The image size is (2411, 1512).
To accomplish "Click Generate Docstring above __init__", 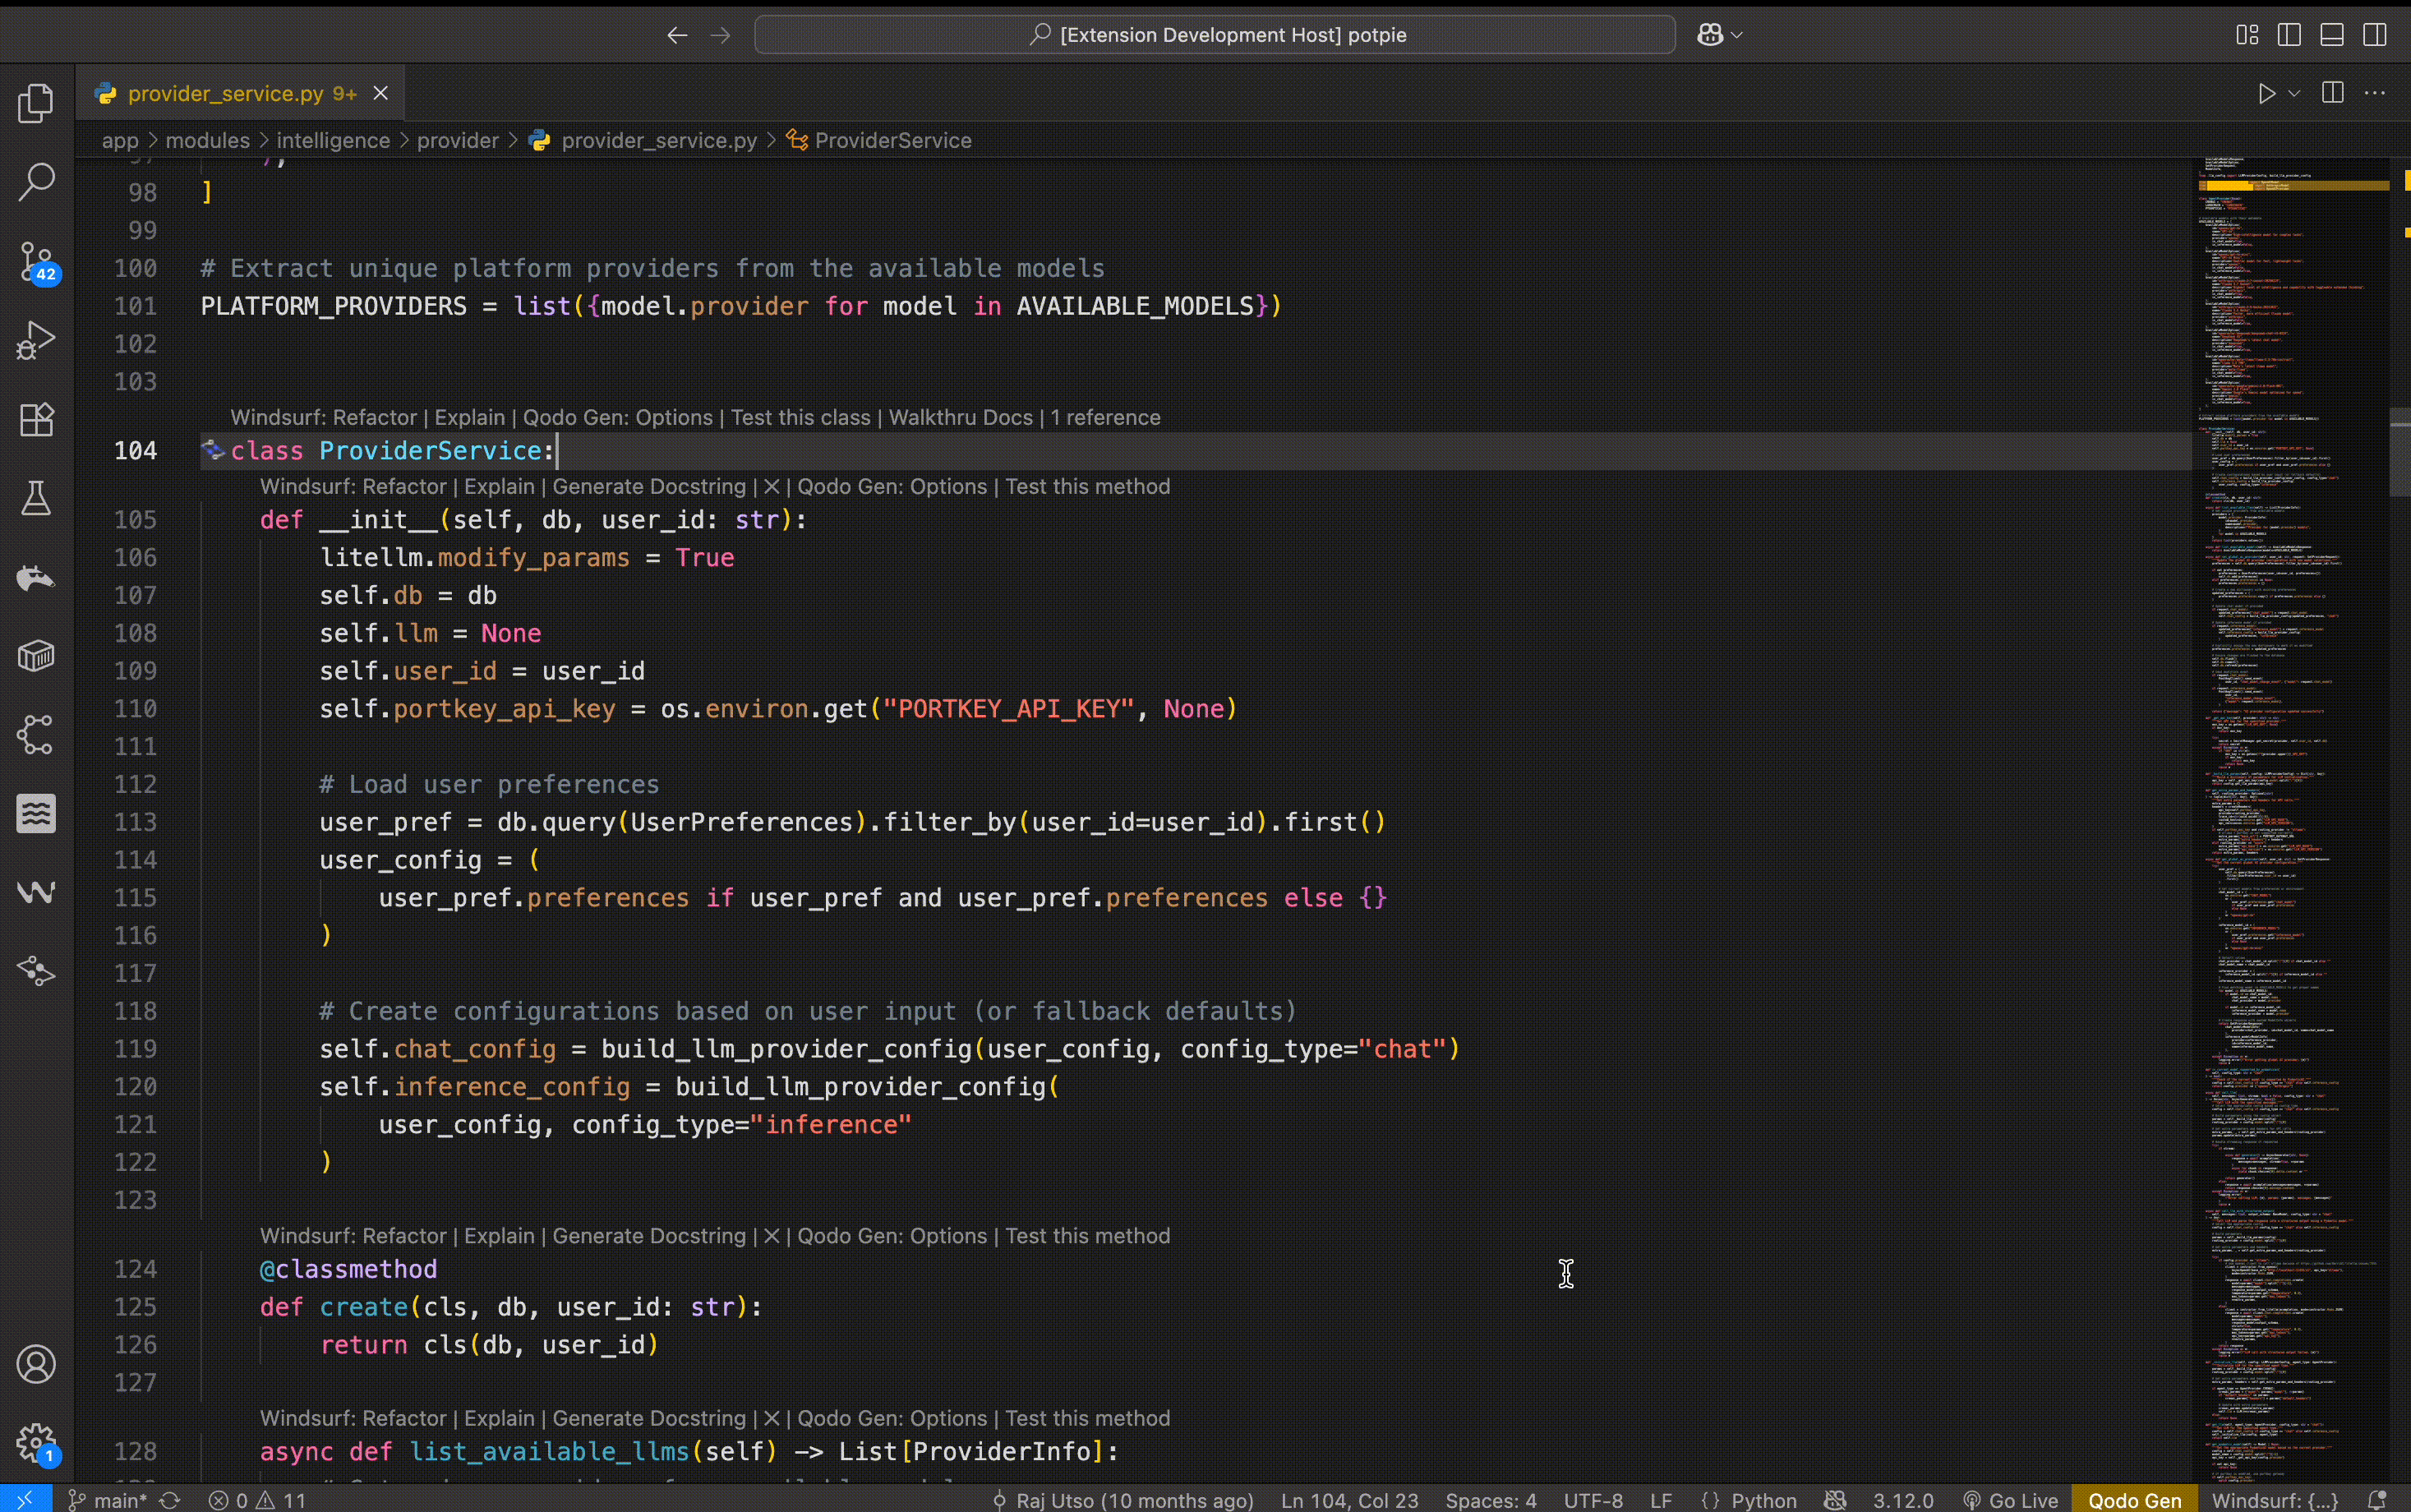I will click(x=648, y=486).
